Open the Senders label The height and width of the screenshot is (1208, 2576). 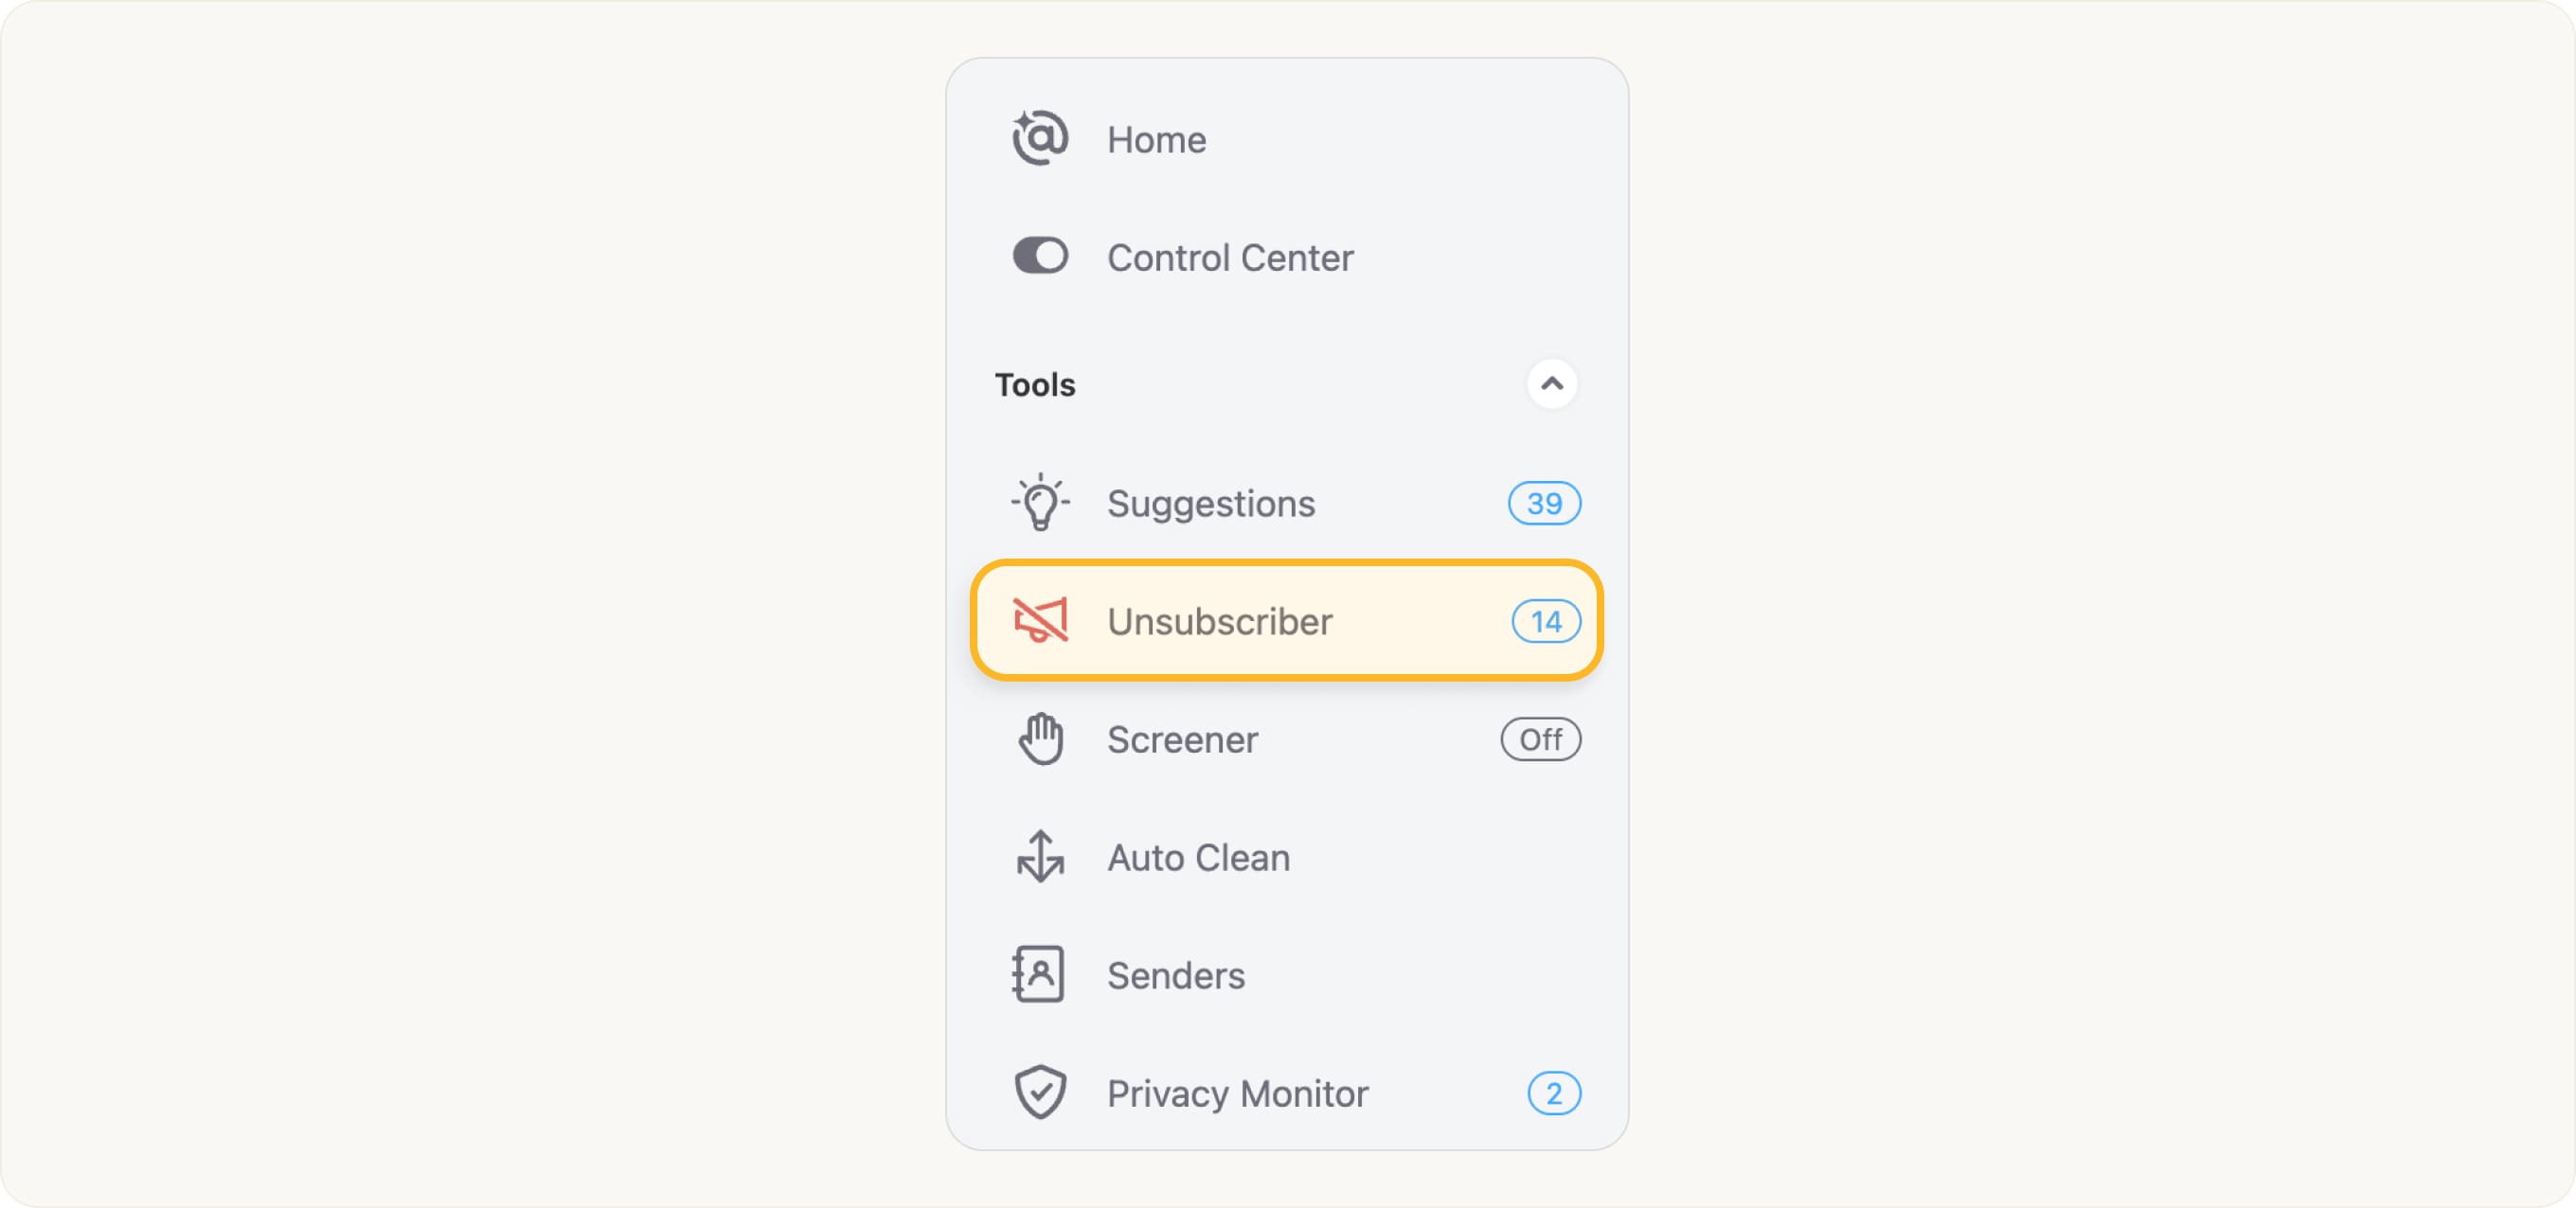coord(1176,976)
